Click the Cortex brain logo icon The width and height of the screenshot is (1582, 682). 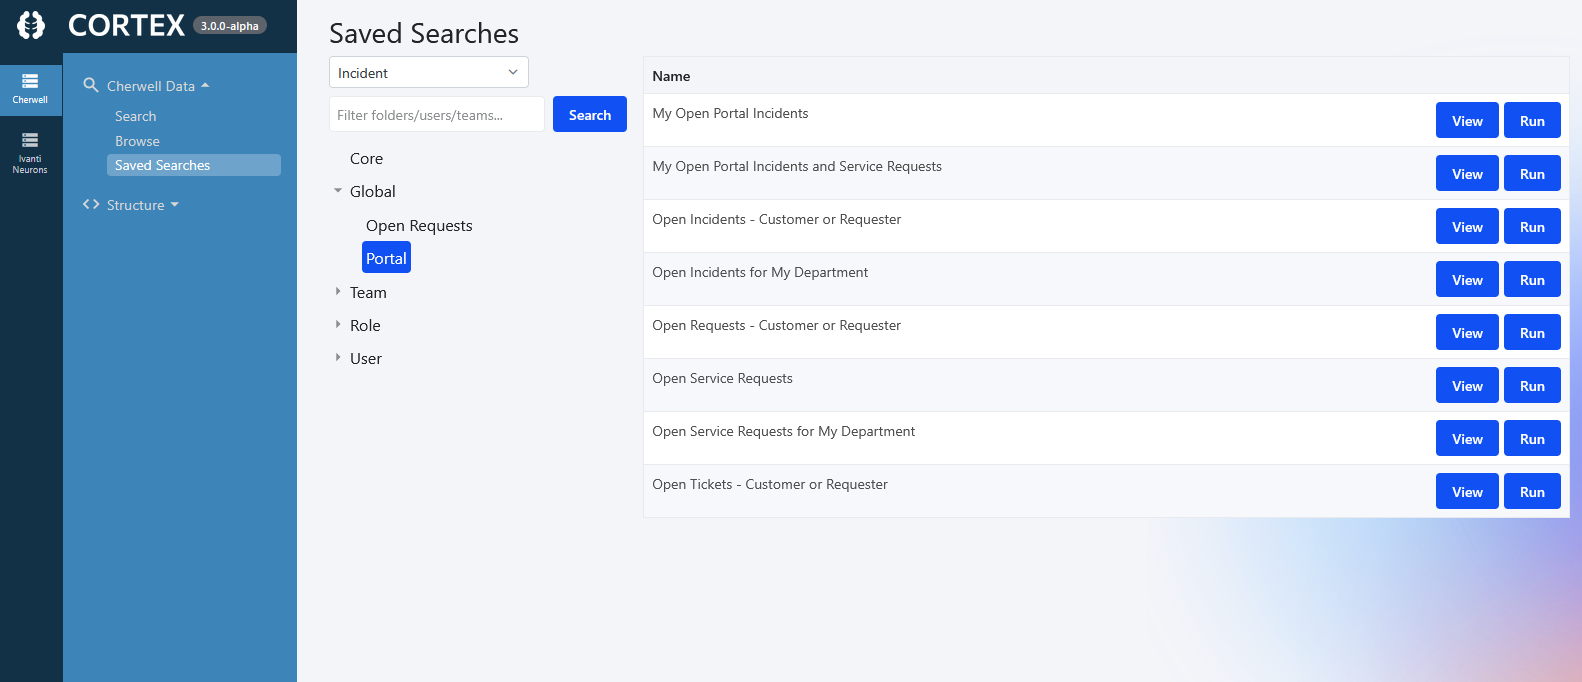(31, 25)
